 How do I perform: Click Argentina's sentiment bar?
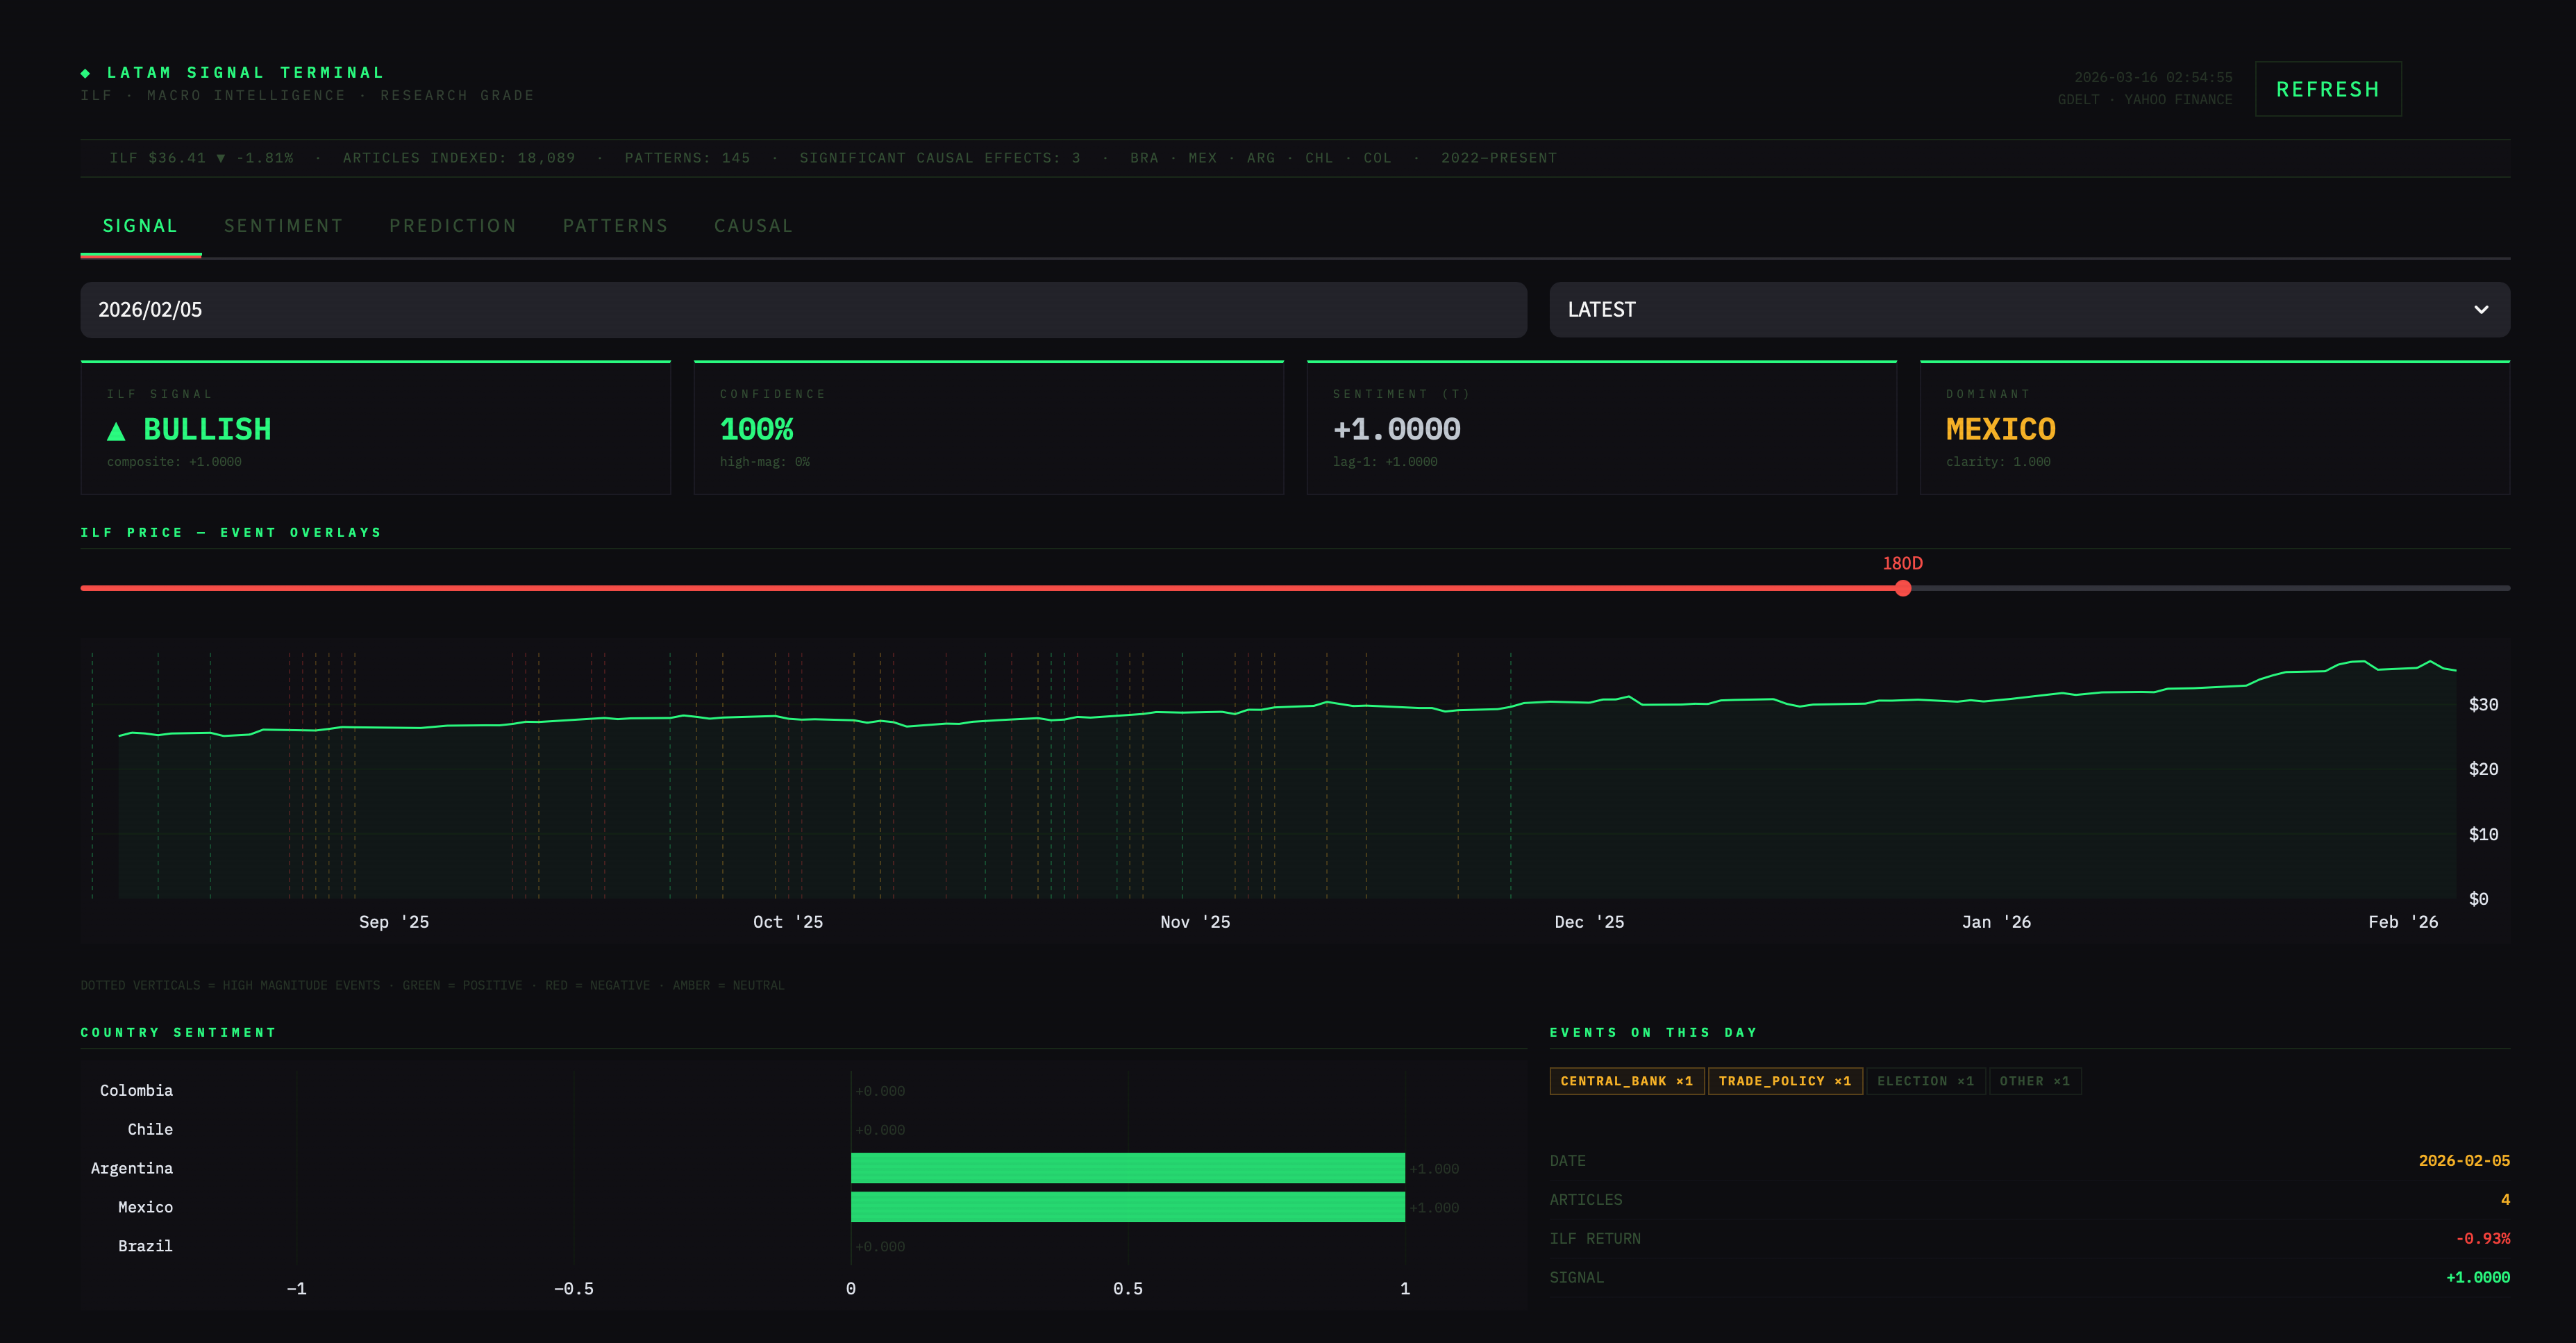pos(1128,1167)
